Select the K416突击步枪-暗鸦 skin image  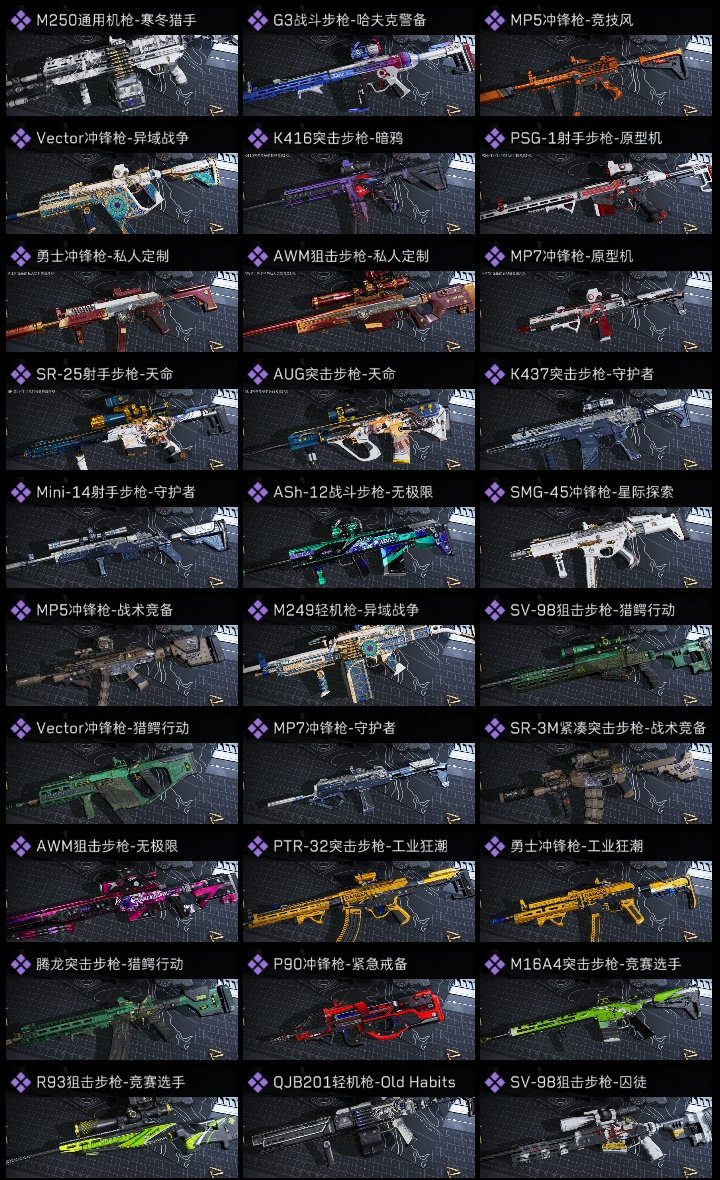click(x=359, y=193)
